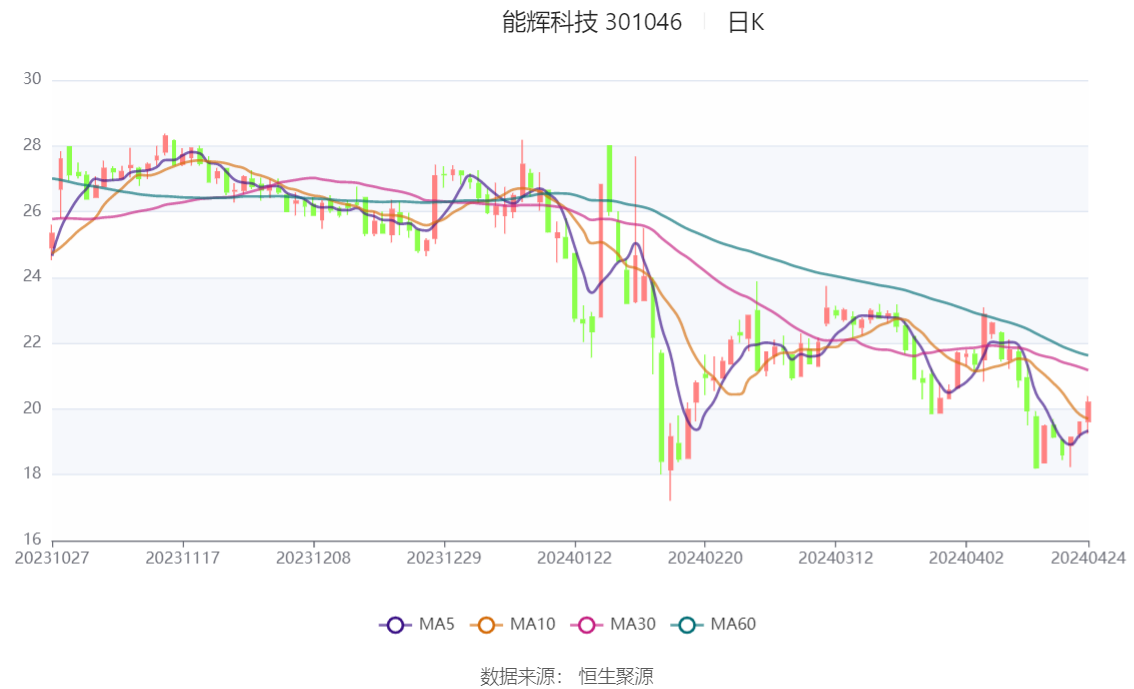
Task: Toggle the MA5 series via its text label
Action: (436, 625)
